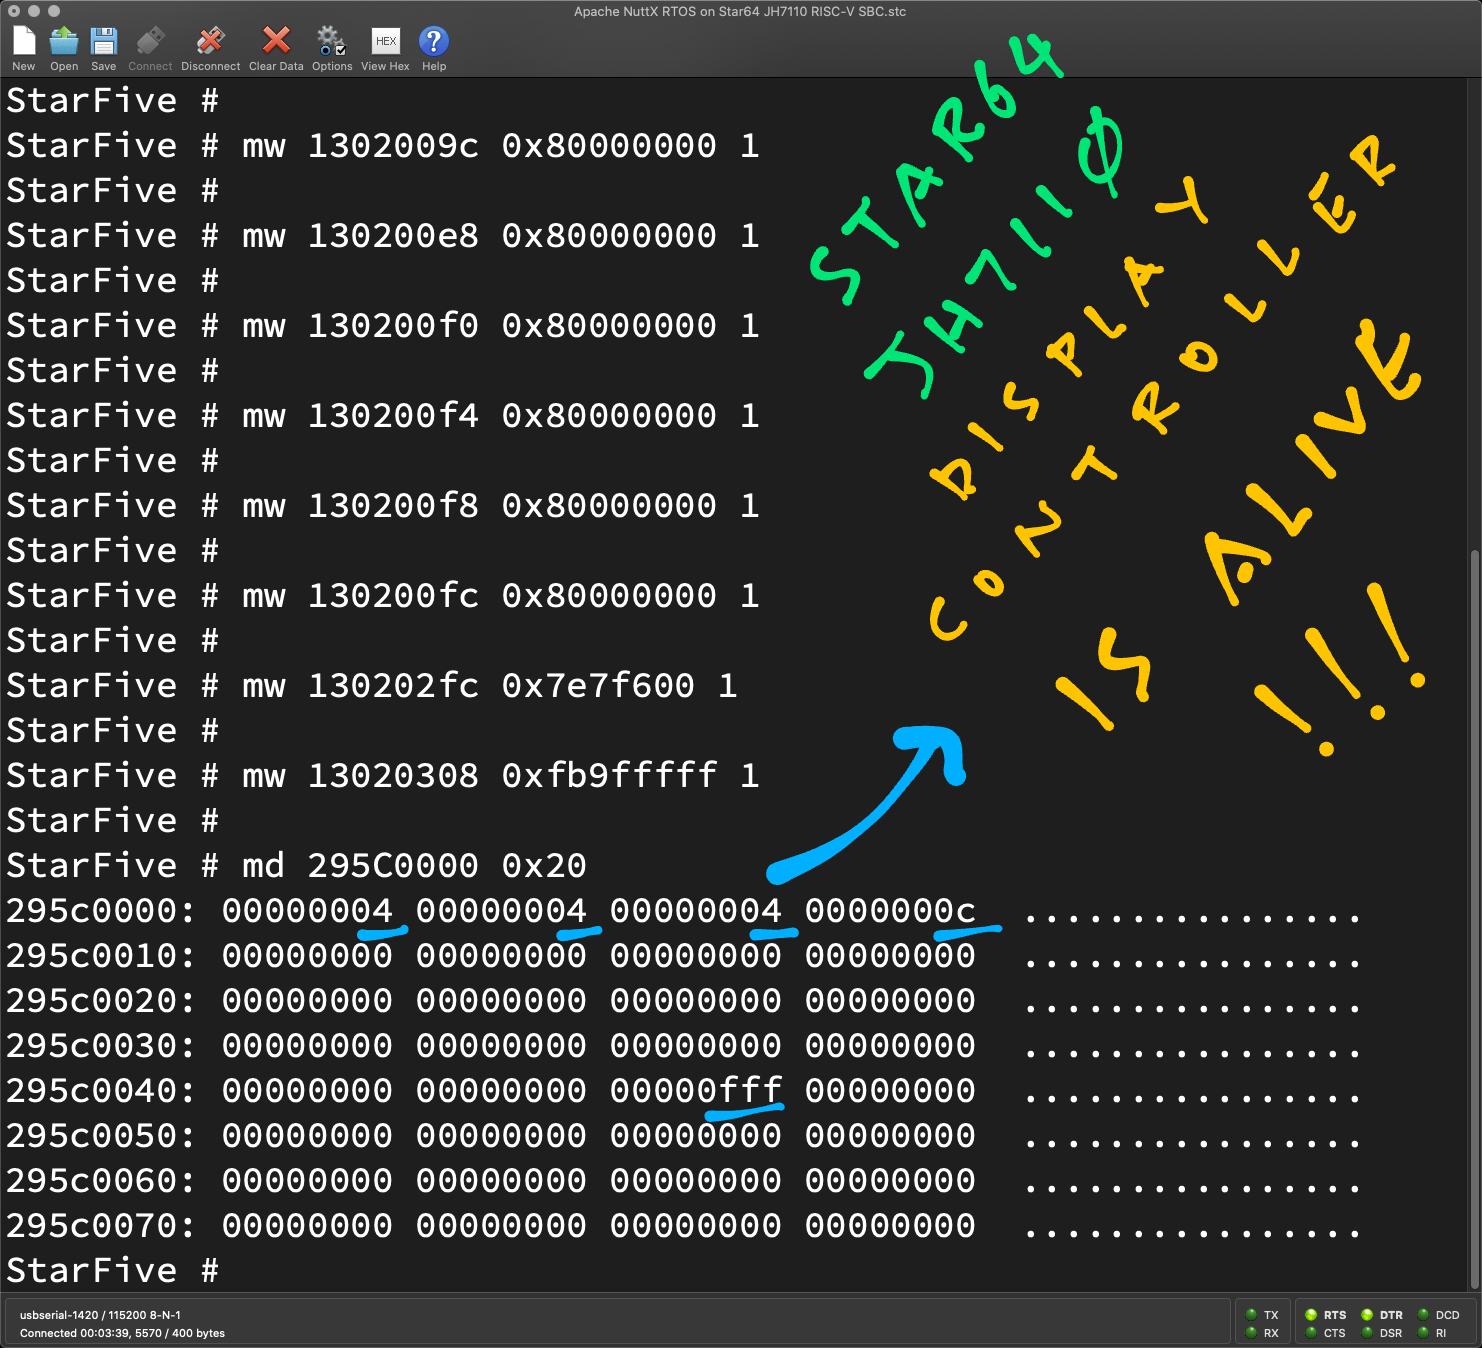Click the command 'mw 130200f4 0x80000000 1'
Screen dimensions: 1482x1348
pyautogui.click(x=500, y=416)
